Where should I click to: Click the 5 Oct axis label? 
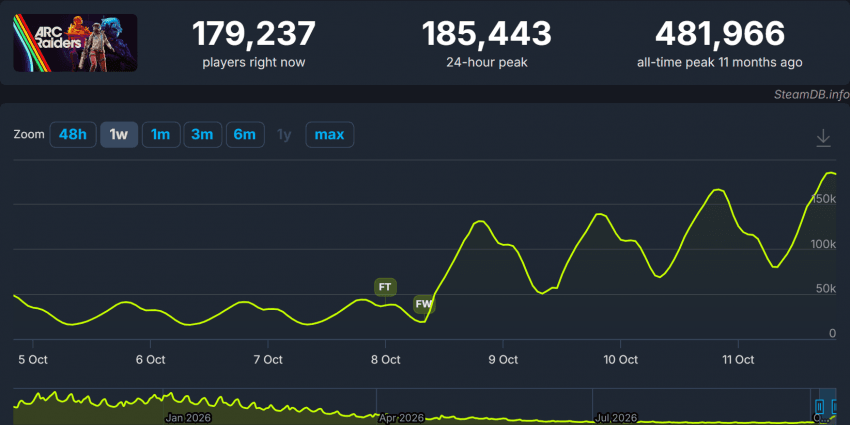[x=33, y=359]
